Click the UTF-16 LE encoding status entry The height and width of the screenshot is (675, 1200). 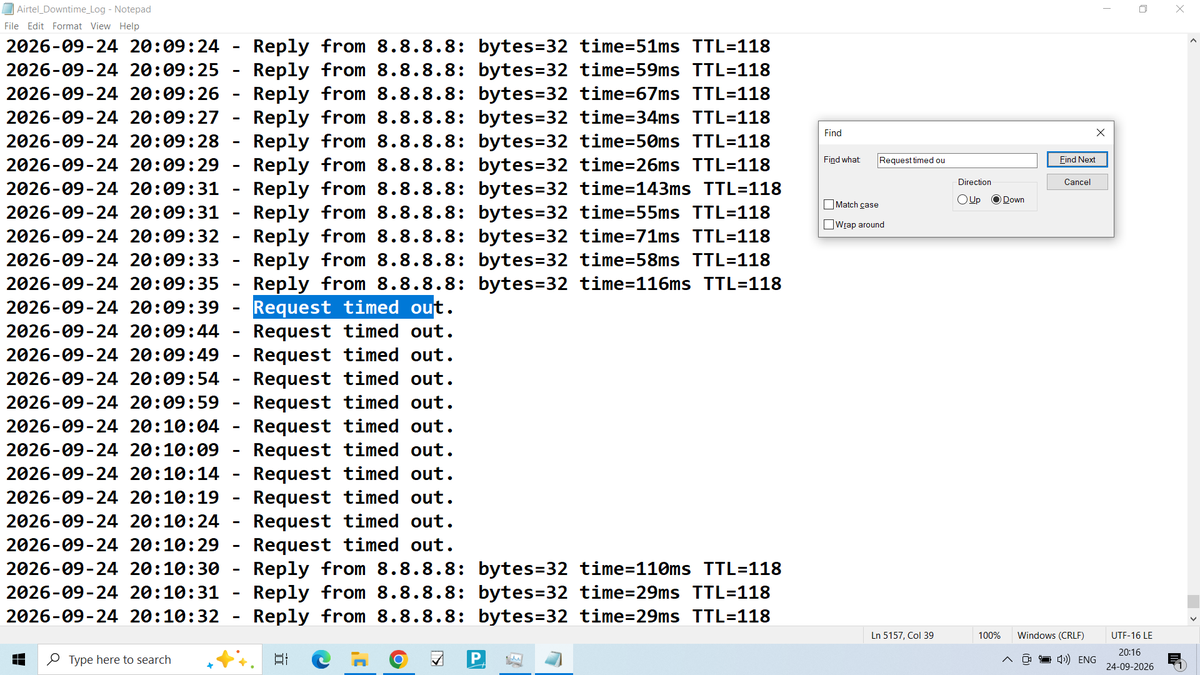point(1131,635)
